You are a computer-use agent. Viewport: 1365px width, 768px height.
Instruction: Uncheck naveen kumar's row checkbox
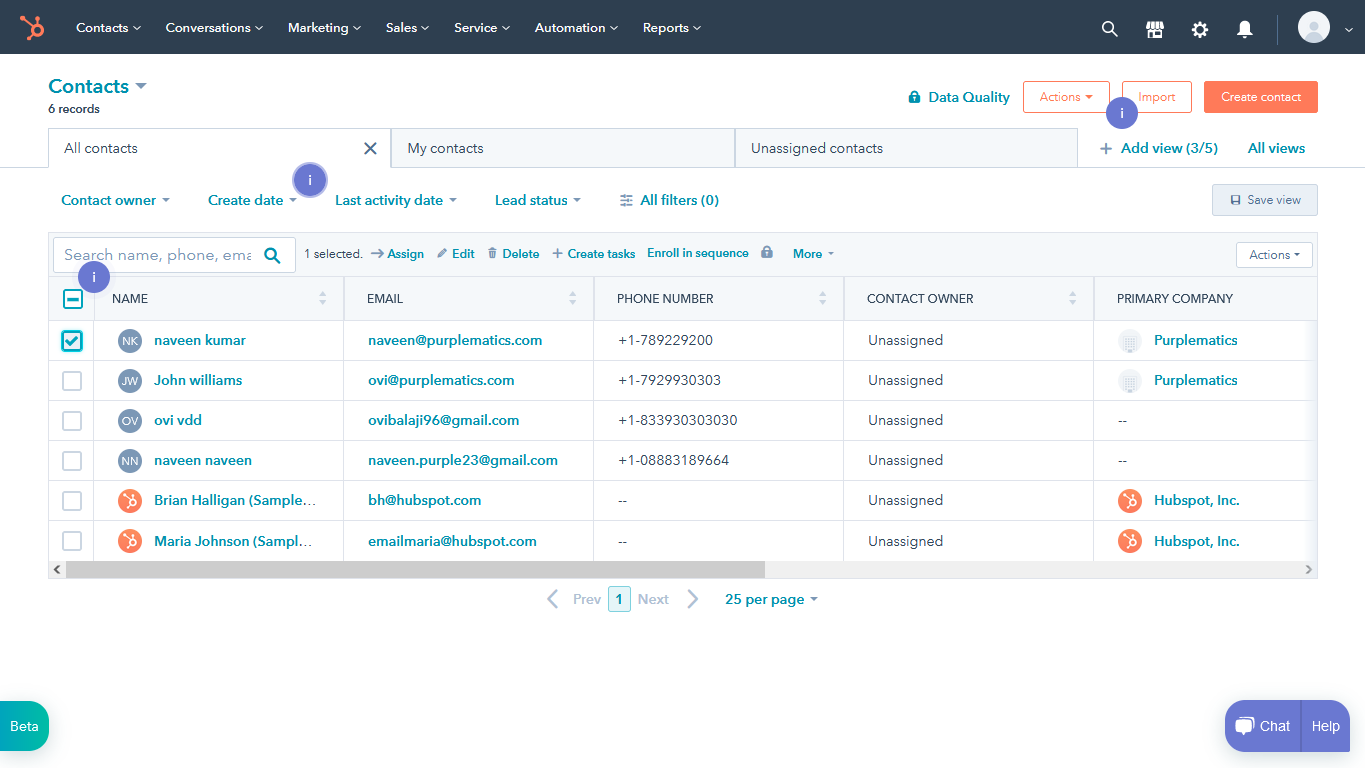pos(71,340)
